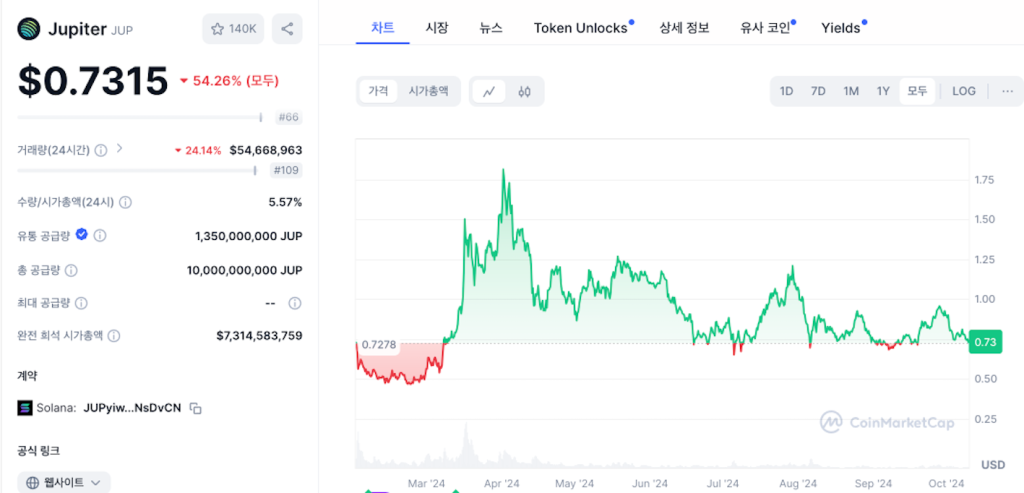Click the #109 volume rank badge
Image resolution: width=1024 pixels, height=493 pixels.
[x=286, y=170]
